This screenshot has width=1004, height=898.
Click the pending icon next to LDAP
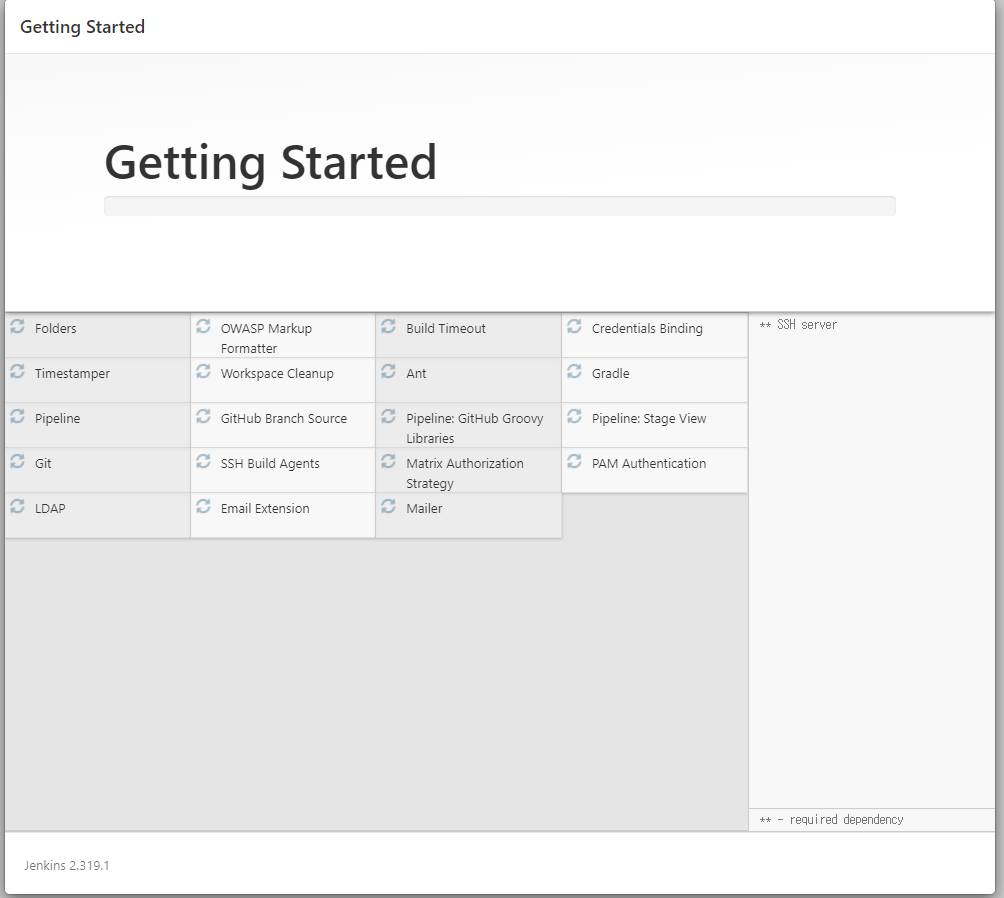17,507
